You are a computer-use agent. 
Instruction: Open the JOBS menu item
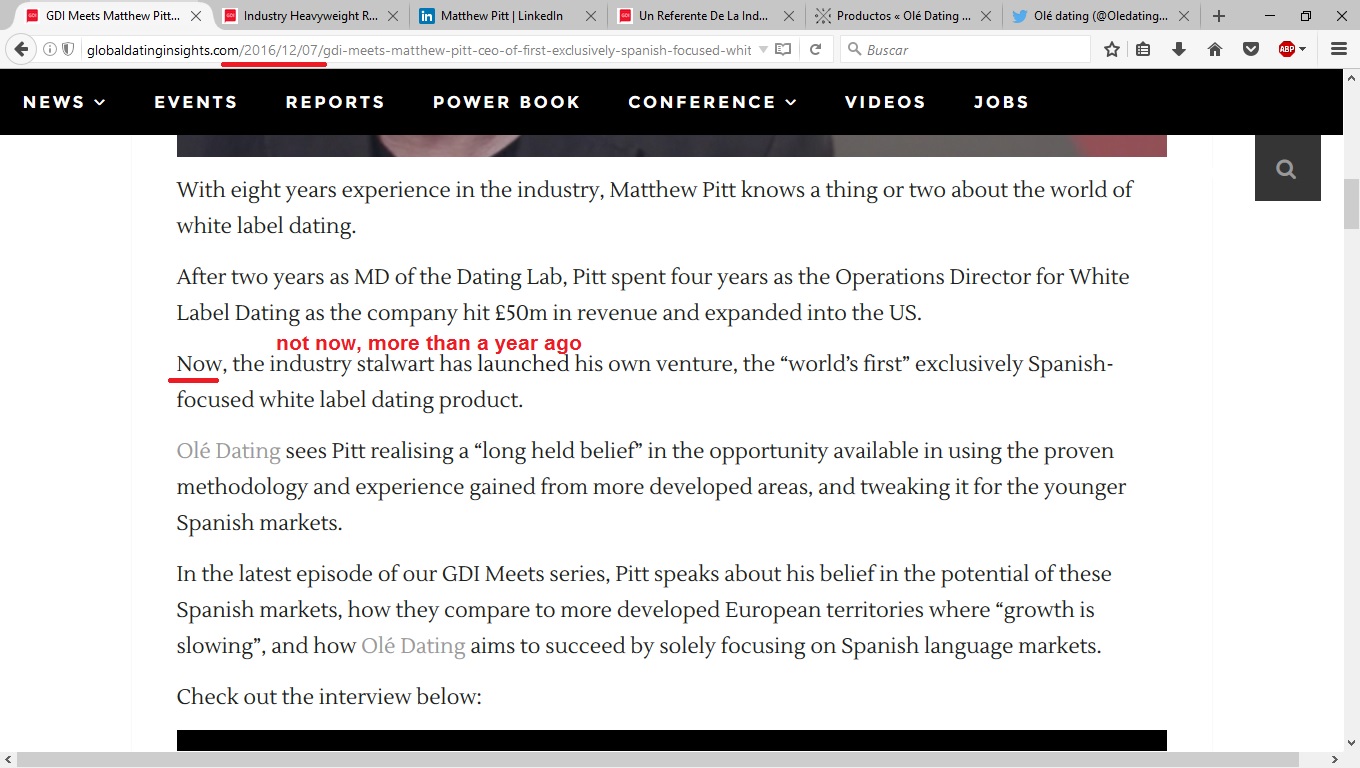(x=1001, y=102)
